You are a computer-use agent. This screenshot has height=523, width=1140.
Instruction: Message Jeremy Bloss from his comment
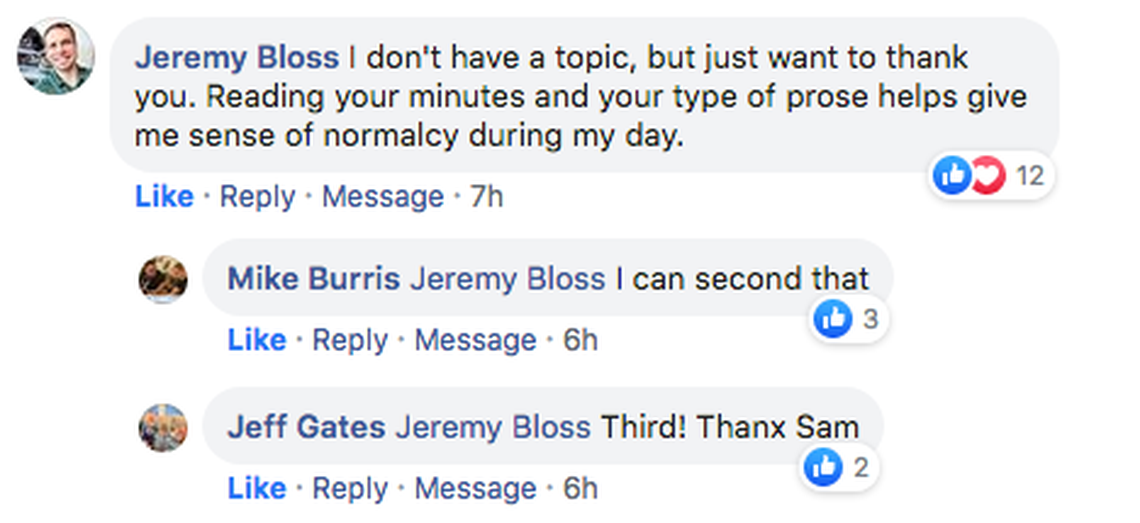pos(382,197)
